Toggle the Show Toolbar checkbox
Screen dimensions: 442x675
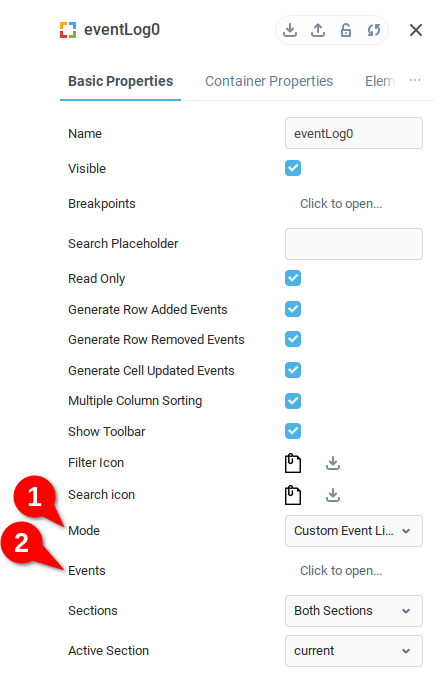293,431
